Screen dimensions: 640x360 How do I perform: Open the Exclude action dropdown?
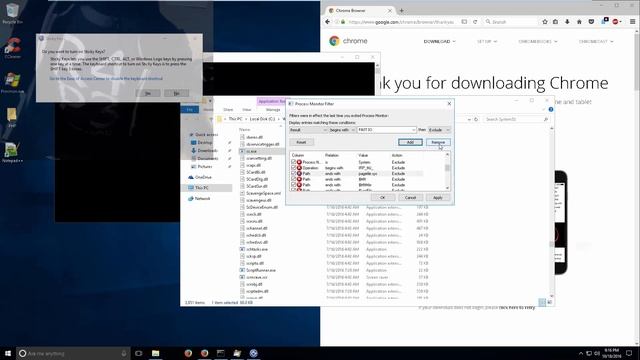pos(439,130)
